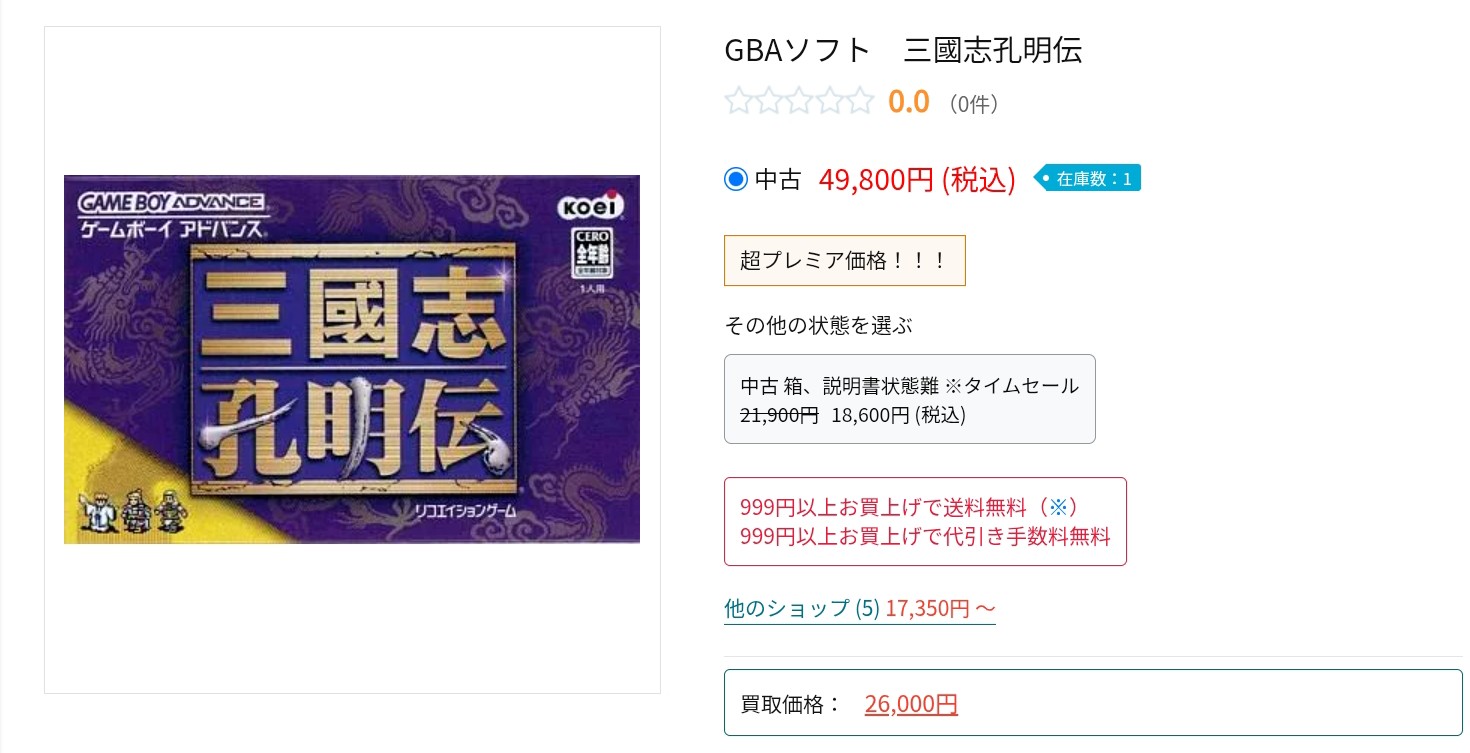1470x753 pixels.
Task: Click the fourth rating star
Action: (830, 101)
